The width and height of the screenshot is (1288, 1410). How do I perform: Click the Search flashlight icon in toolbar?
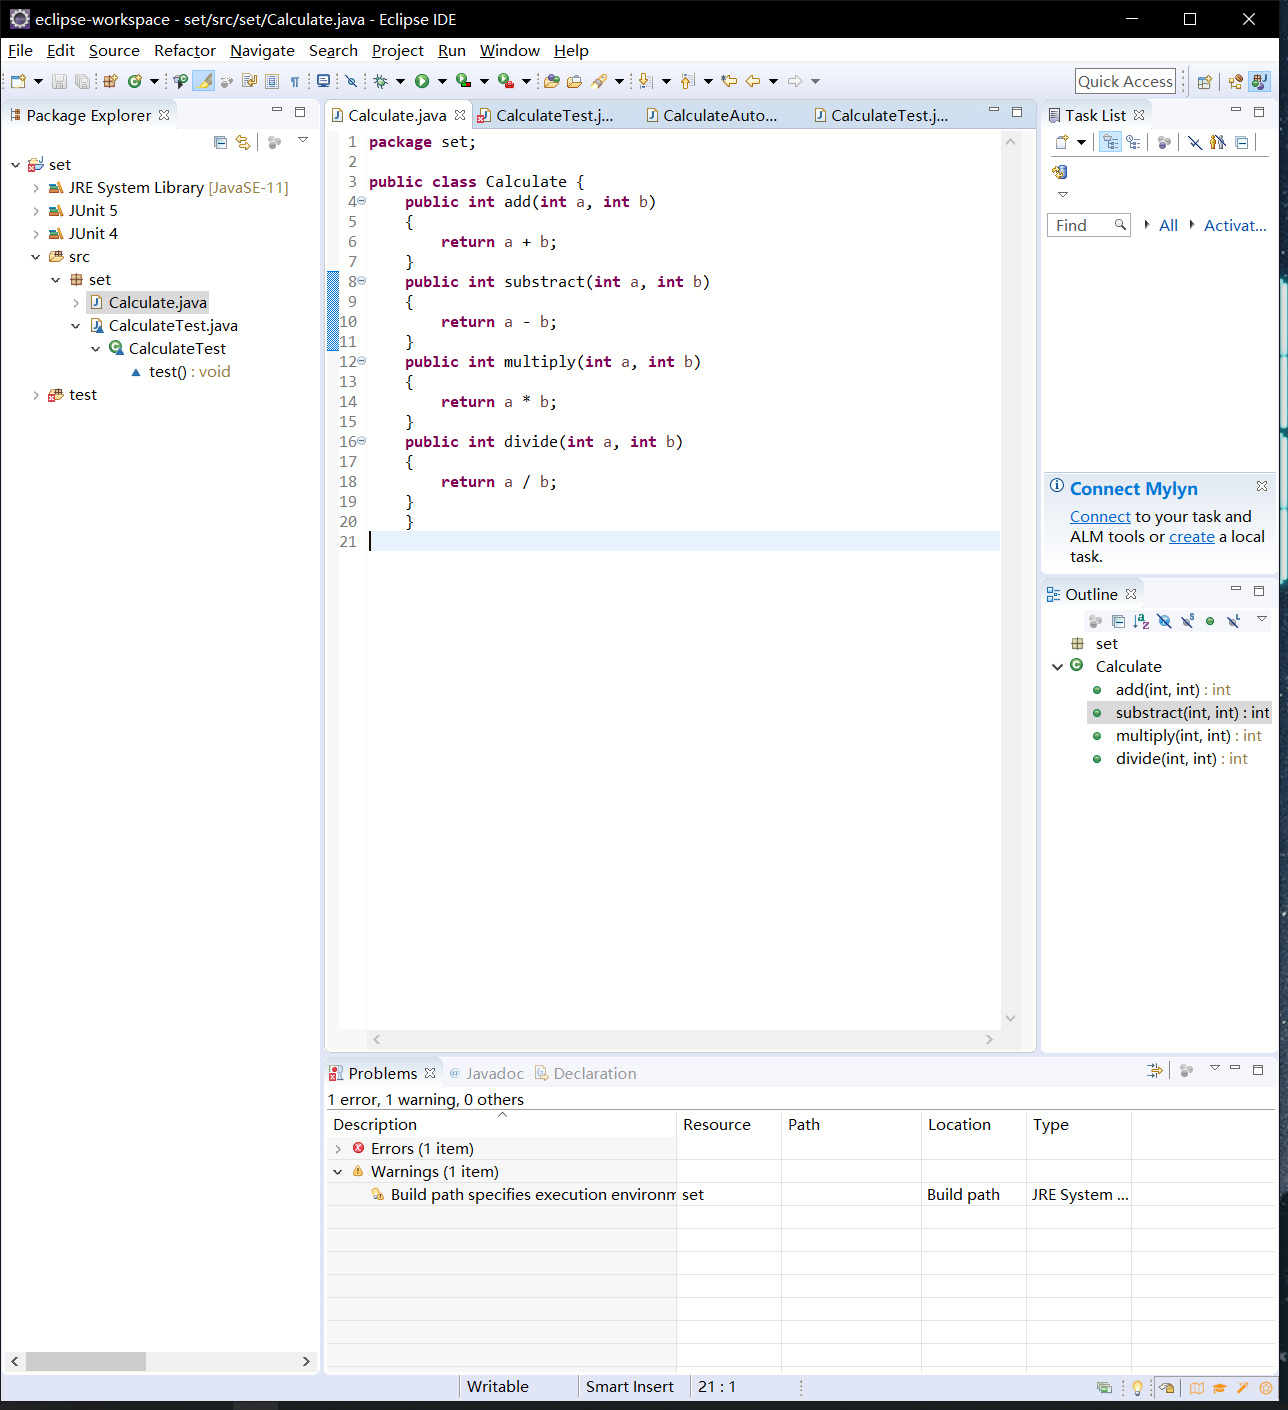(x=599, y=81)
